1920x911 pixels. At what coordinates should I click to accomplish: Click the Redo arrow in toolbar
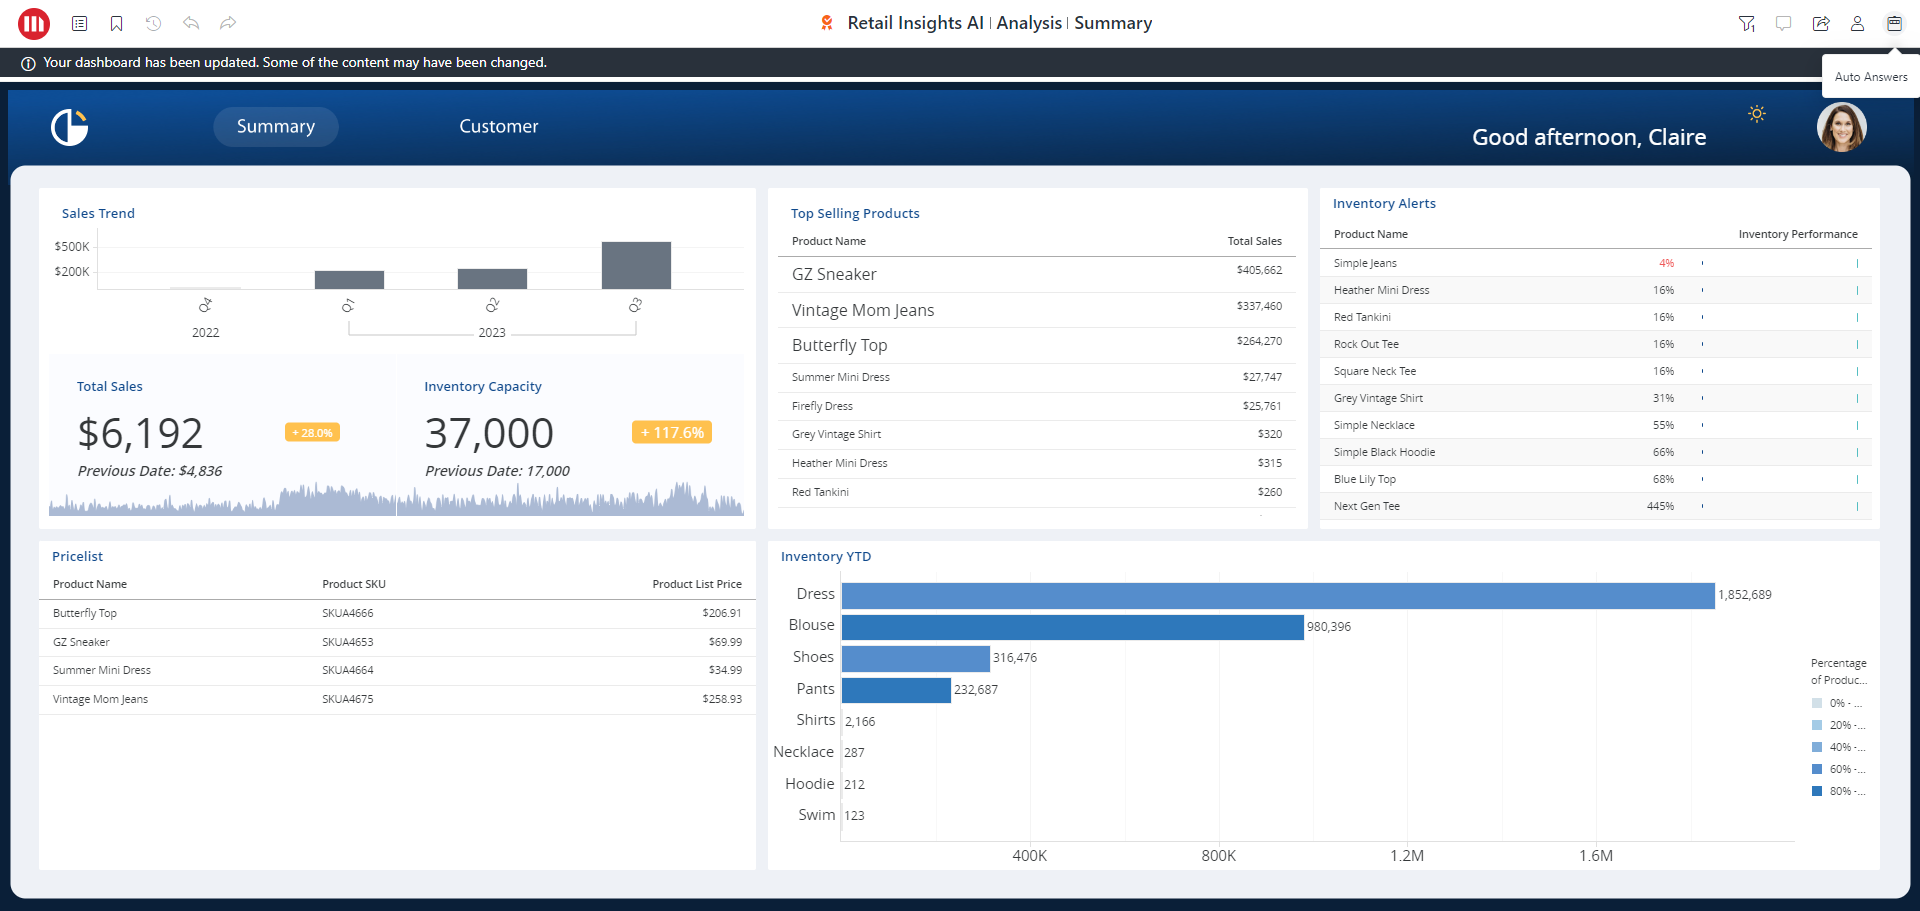point(228,23)
